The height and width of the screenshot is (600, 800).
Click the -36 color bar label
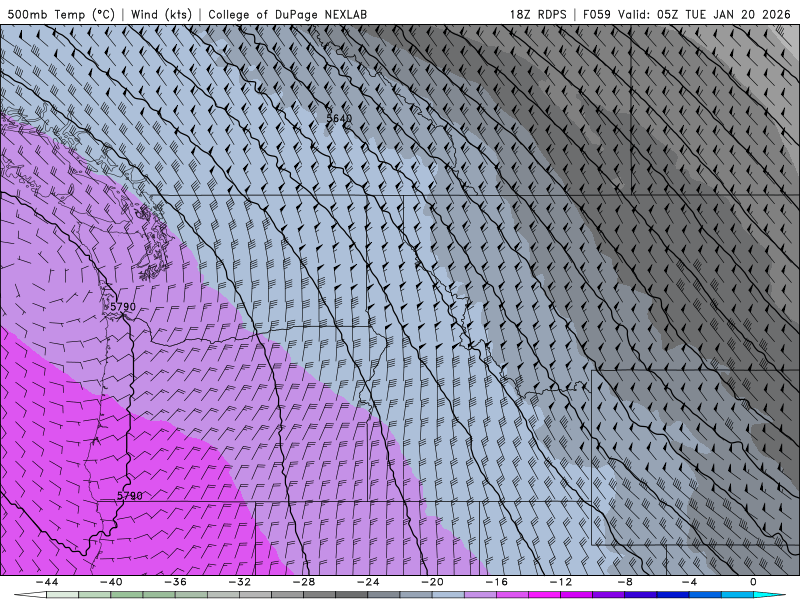coord(175,582)
